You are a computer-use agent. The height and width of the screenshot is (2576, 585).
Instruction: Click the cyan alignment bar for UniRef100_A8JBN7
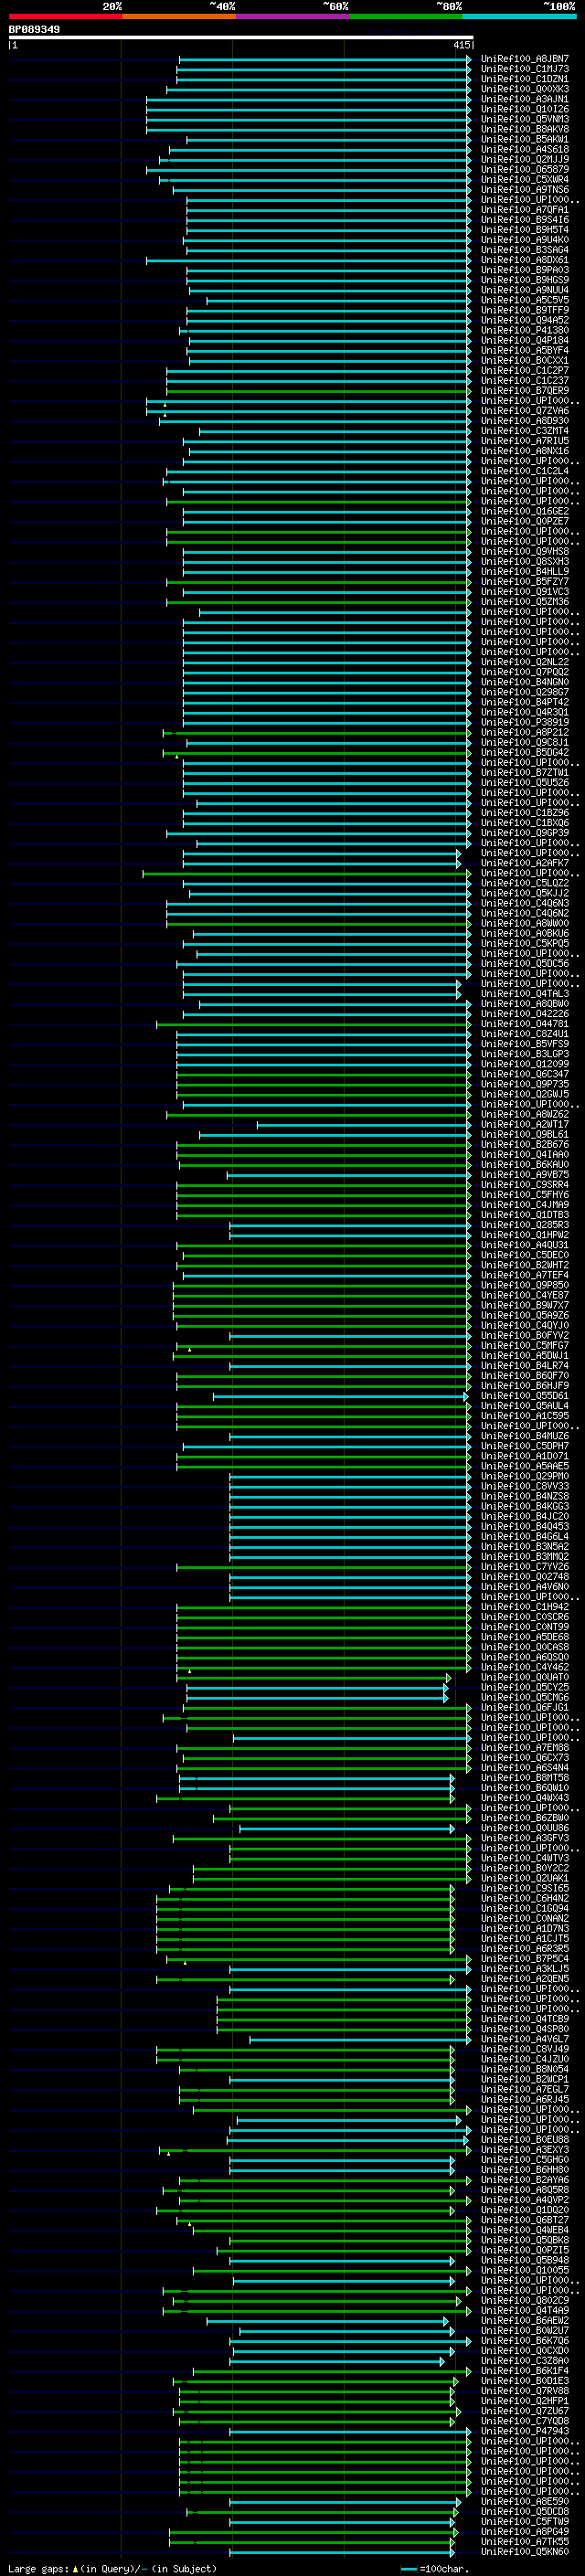[325, 59]
